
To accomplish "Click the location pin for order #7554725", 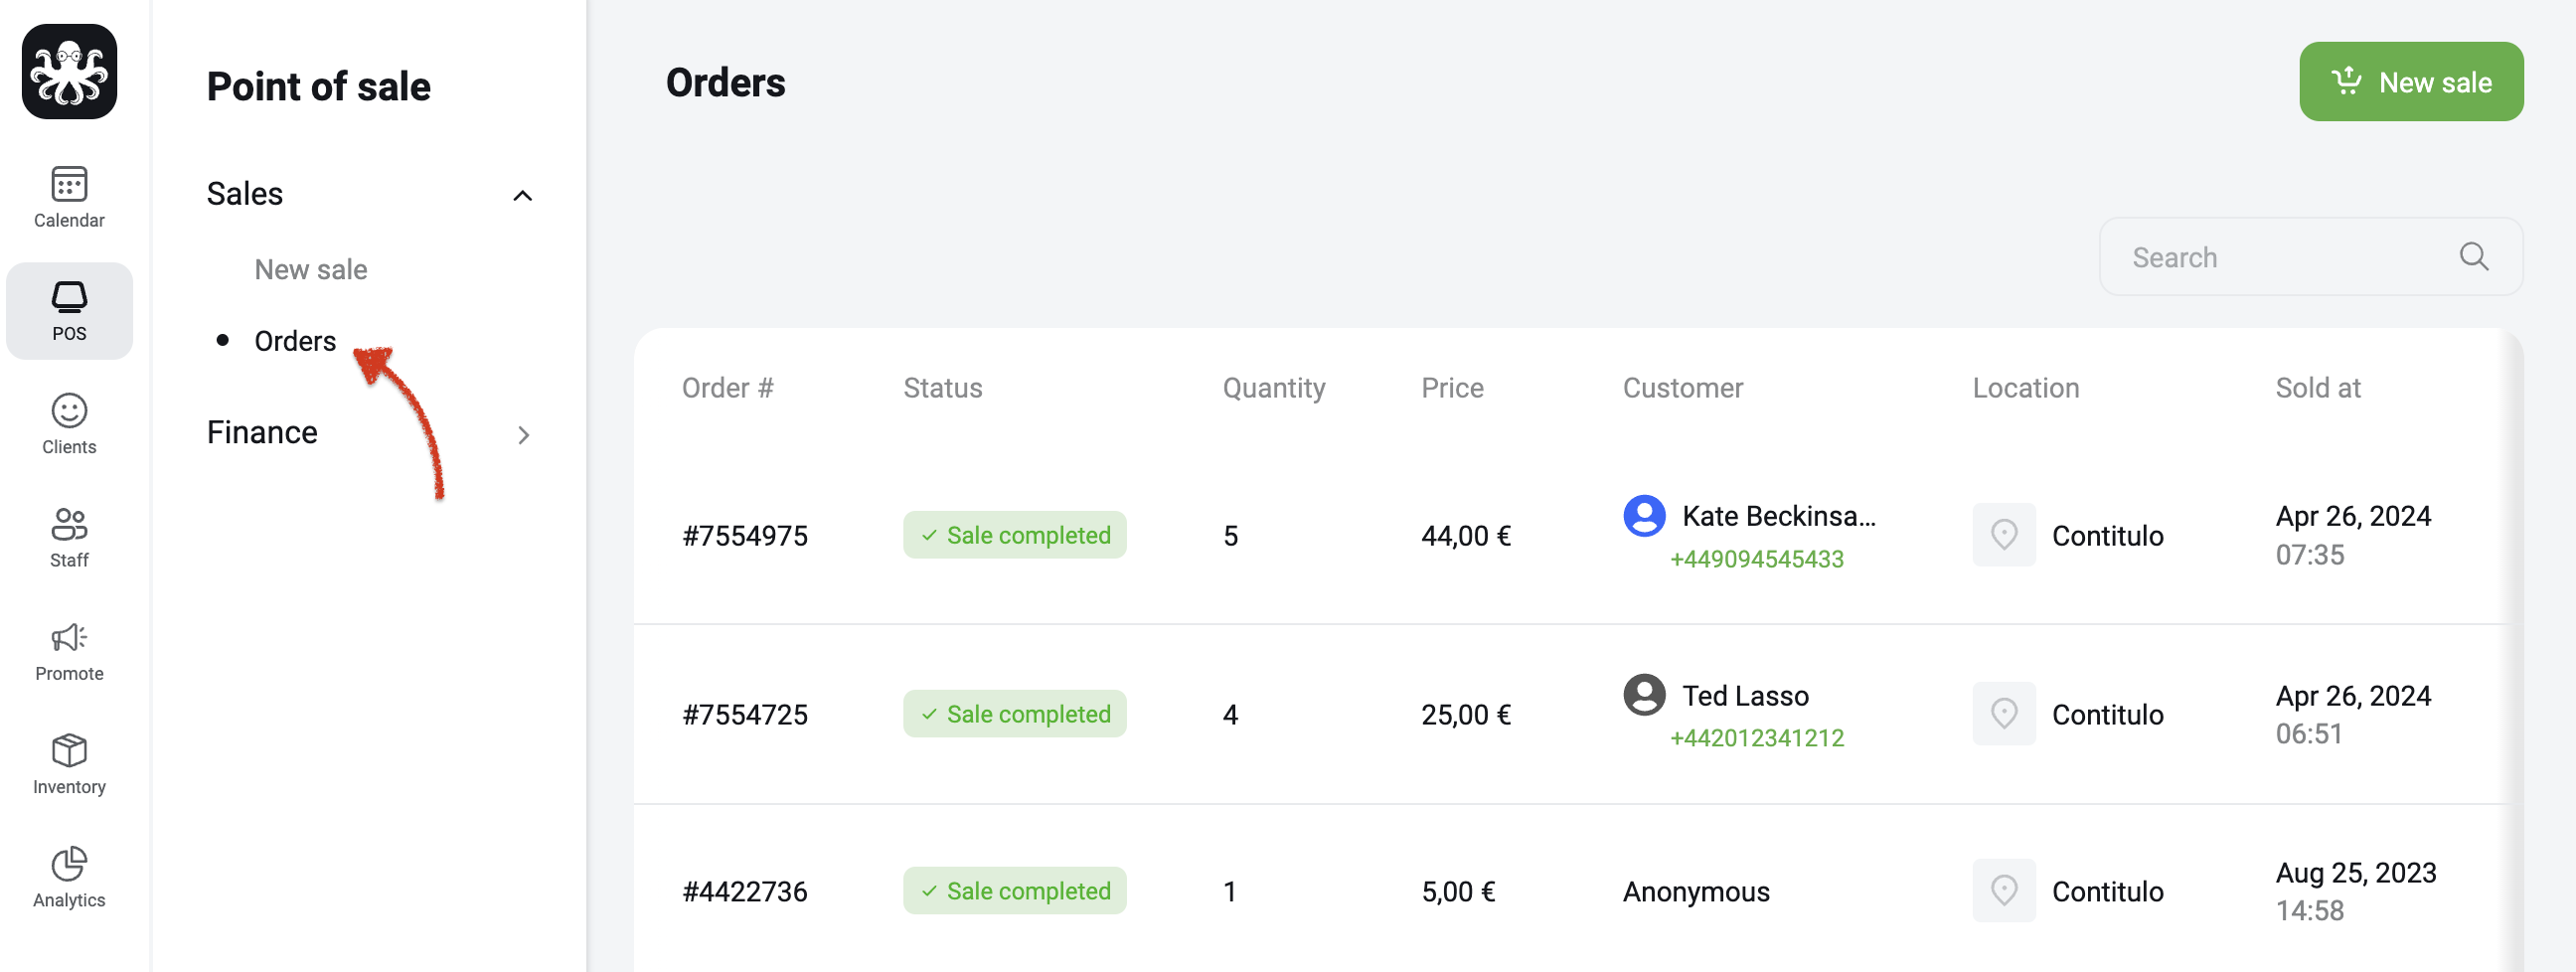I will pyautogui.click(x=2003, y=714).
